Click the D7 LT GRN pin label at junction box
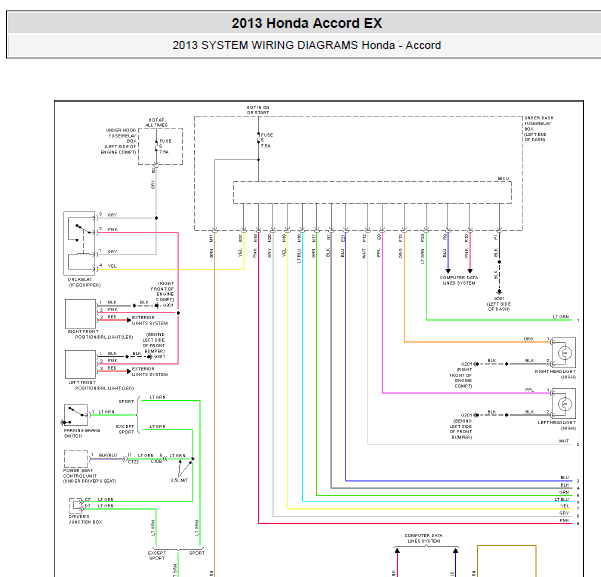601x577 pixels. pos(99,506)
